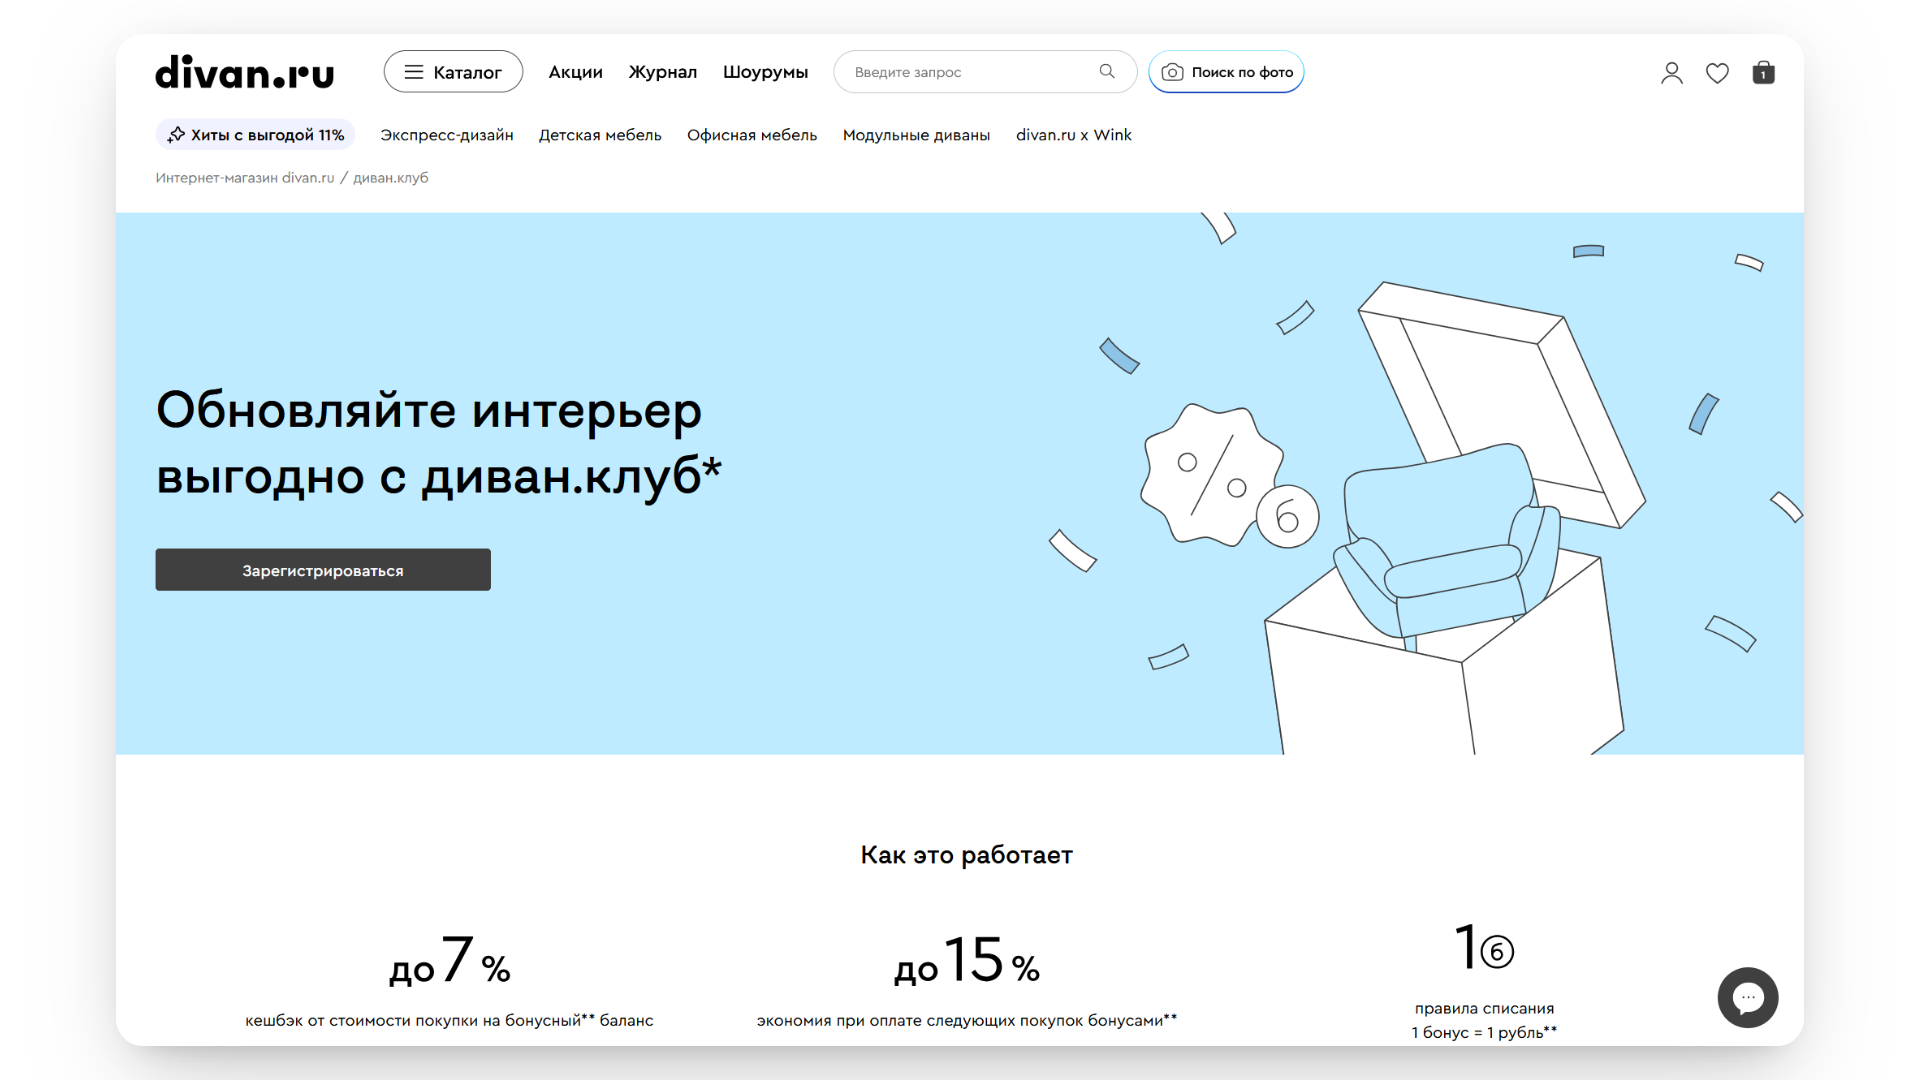Image resolution: width=1920 pixels, height=1080 pixels.
Task: Go to Детская мебель section
Action: [600, 135]
